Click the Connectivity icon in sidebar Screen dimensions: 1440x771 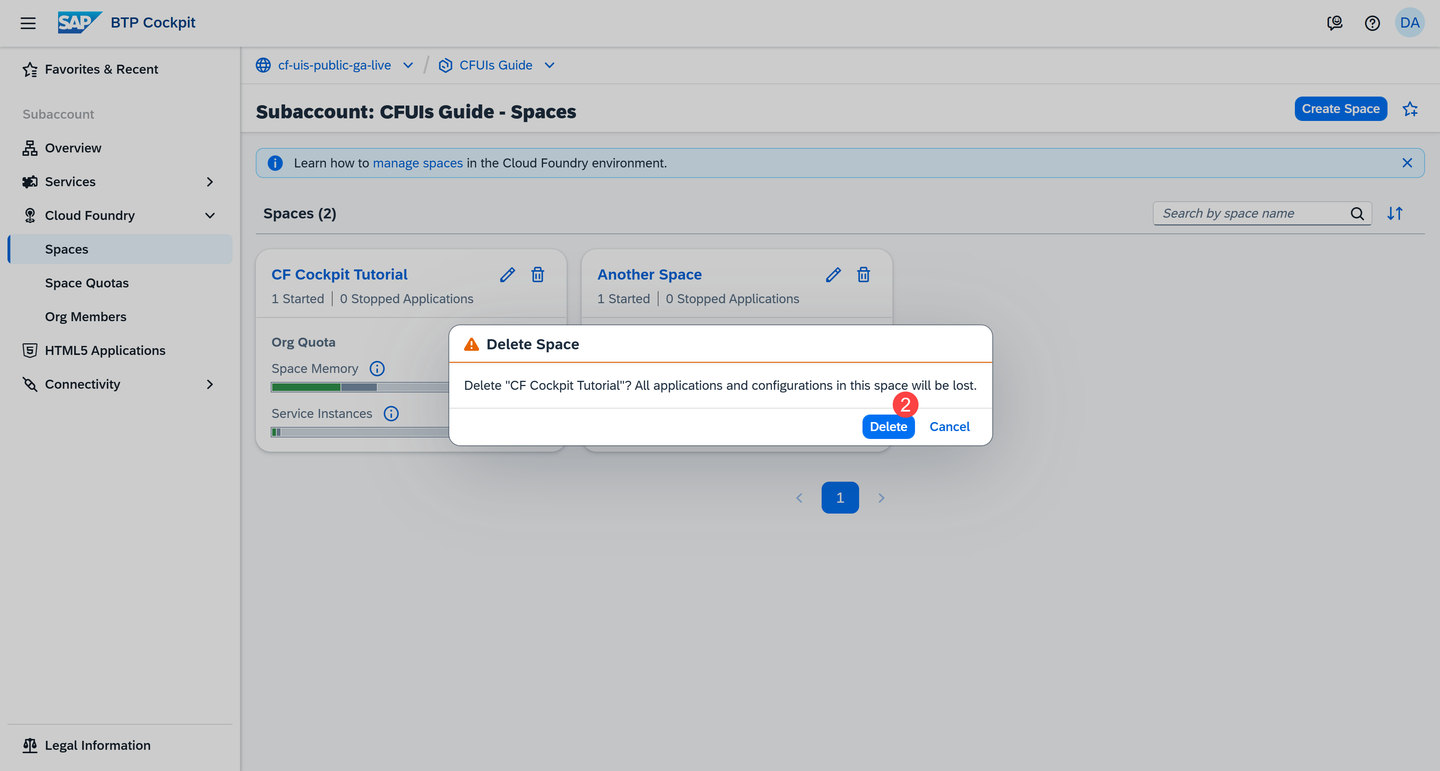click(30, 385)
